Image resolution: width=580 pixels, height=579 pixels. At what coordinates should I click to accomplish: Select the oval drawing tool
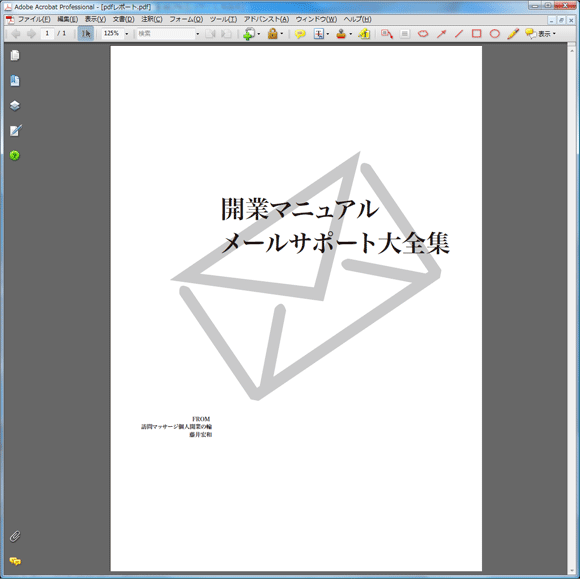coord(495,34)
